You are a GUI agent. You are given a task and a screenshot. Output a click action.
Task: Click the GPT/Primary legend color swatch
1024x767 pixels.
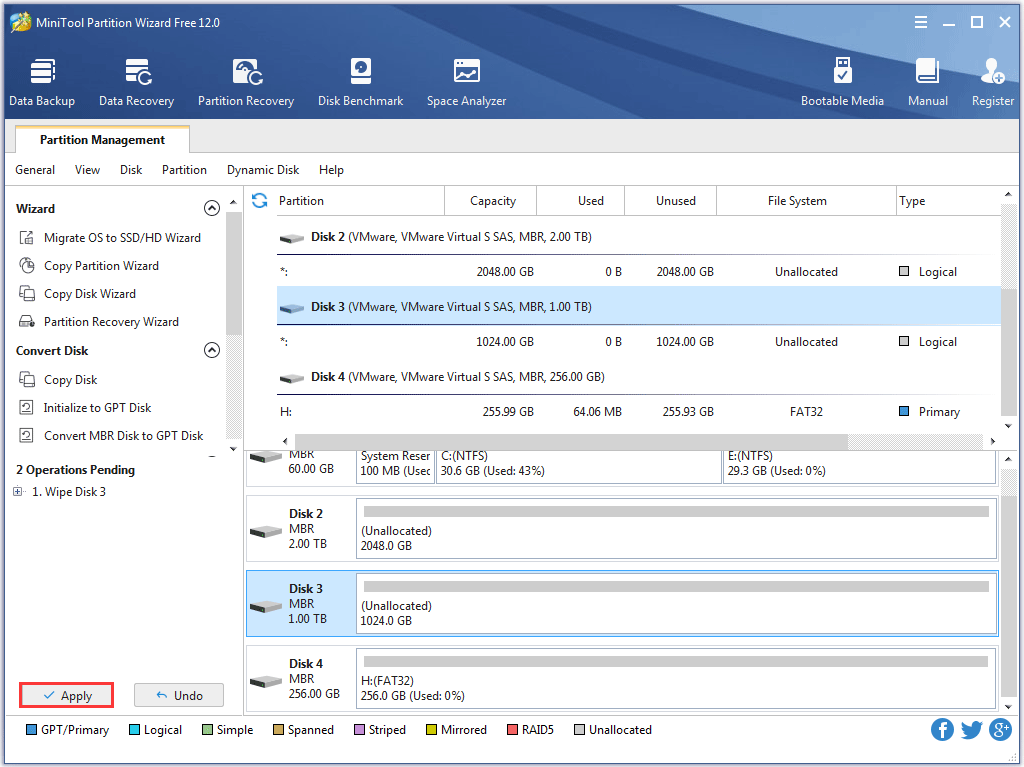(x=31, y=730)
